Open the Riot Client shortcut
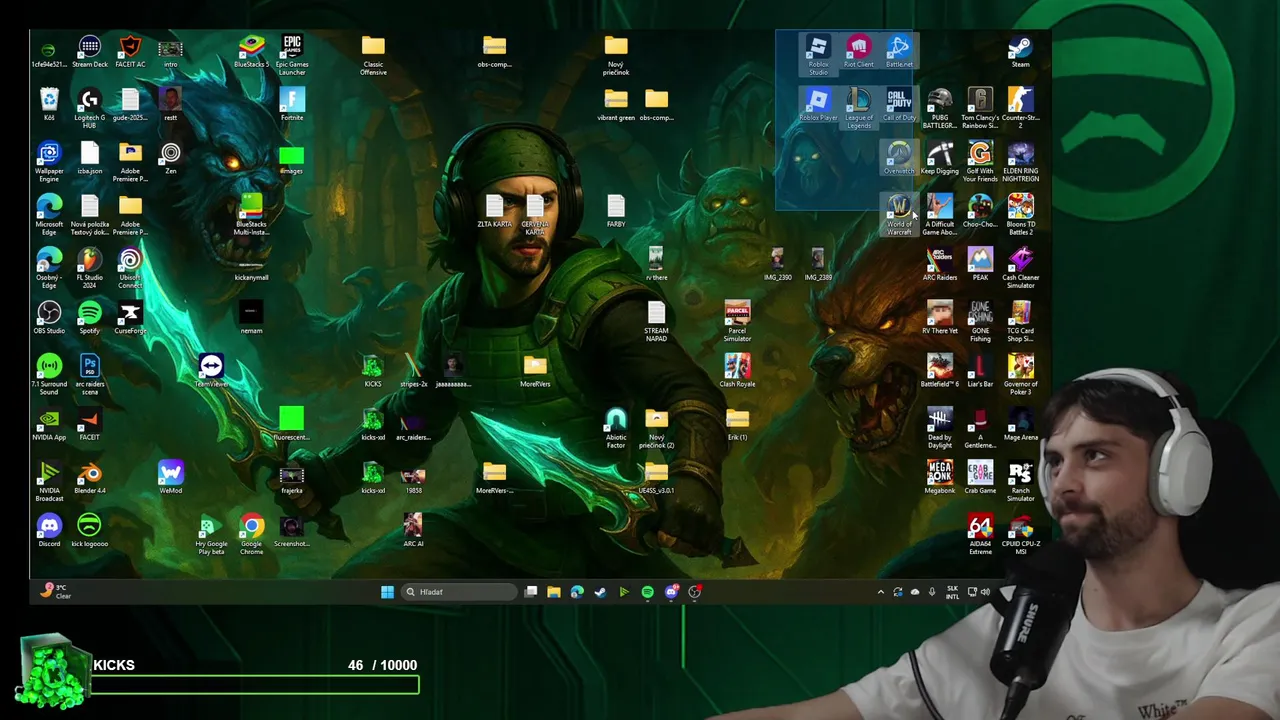The height and width of the screenshot is (720, 1280). click(858, 52)
